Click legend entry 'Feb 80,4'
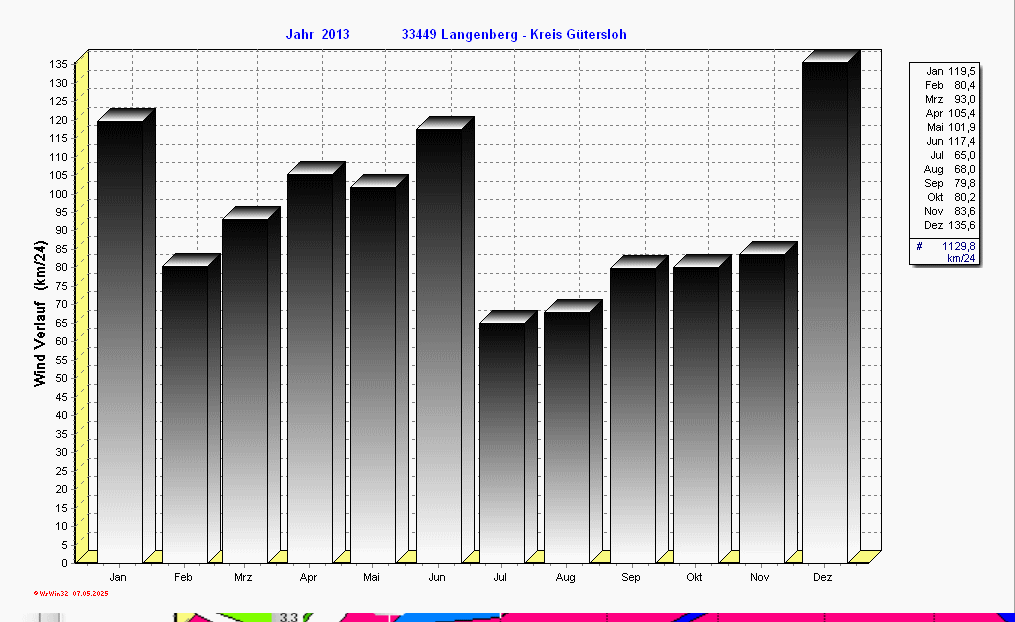 pos(950,85)
